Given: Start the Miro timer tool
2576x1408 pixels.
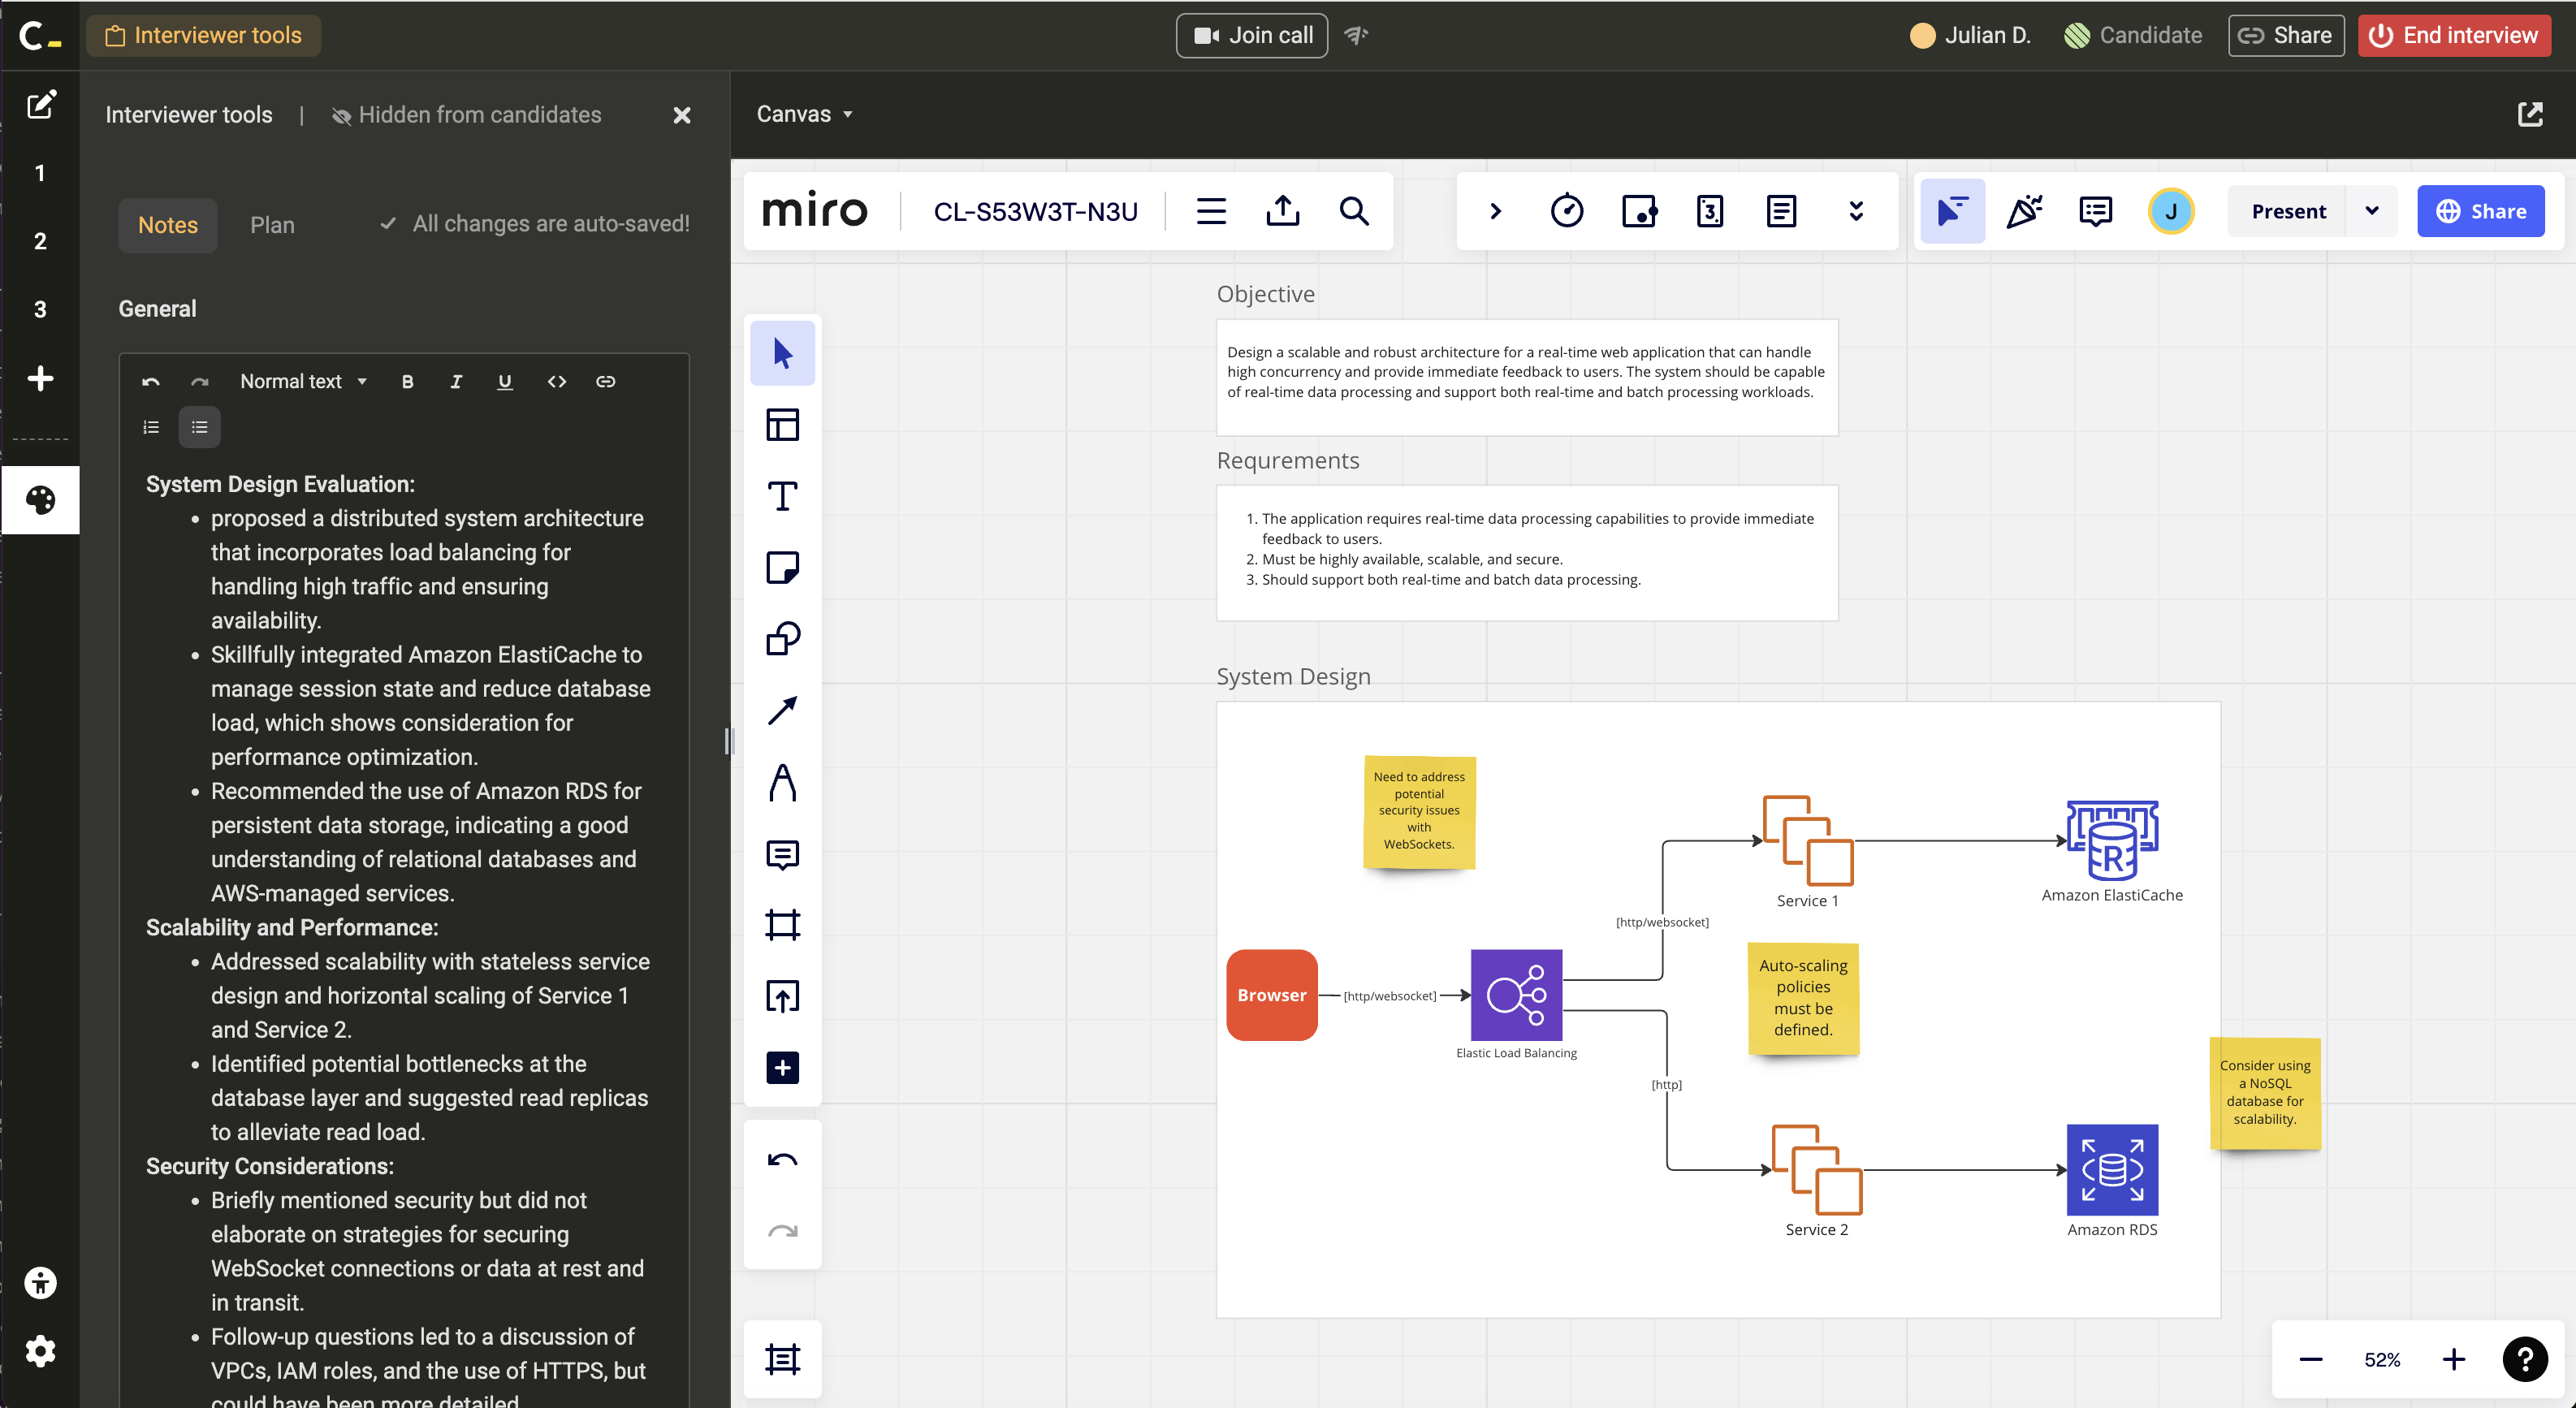Looking at the screenshot, I should pos(1566,211).
